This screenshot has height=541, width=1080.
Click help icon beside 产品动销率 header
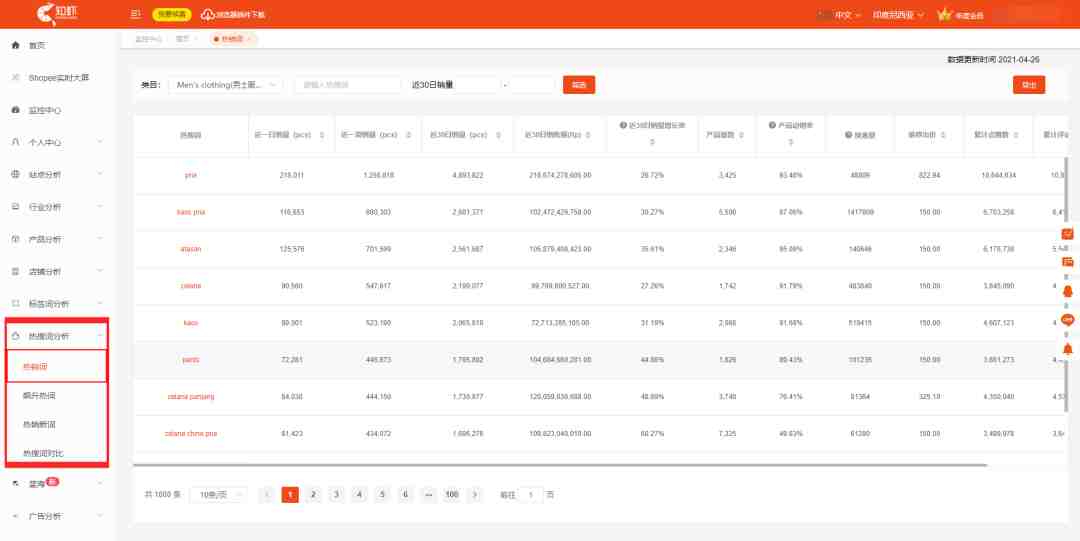pos(772,125)
